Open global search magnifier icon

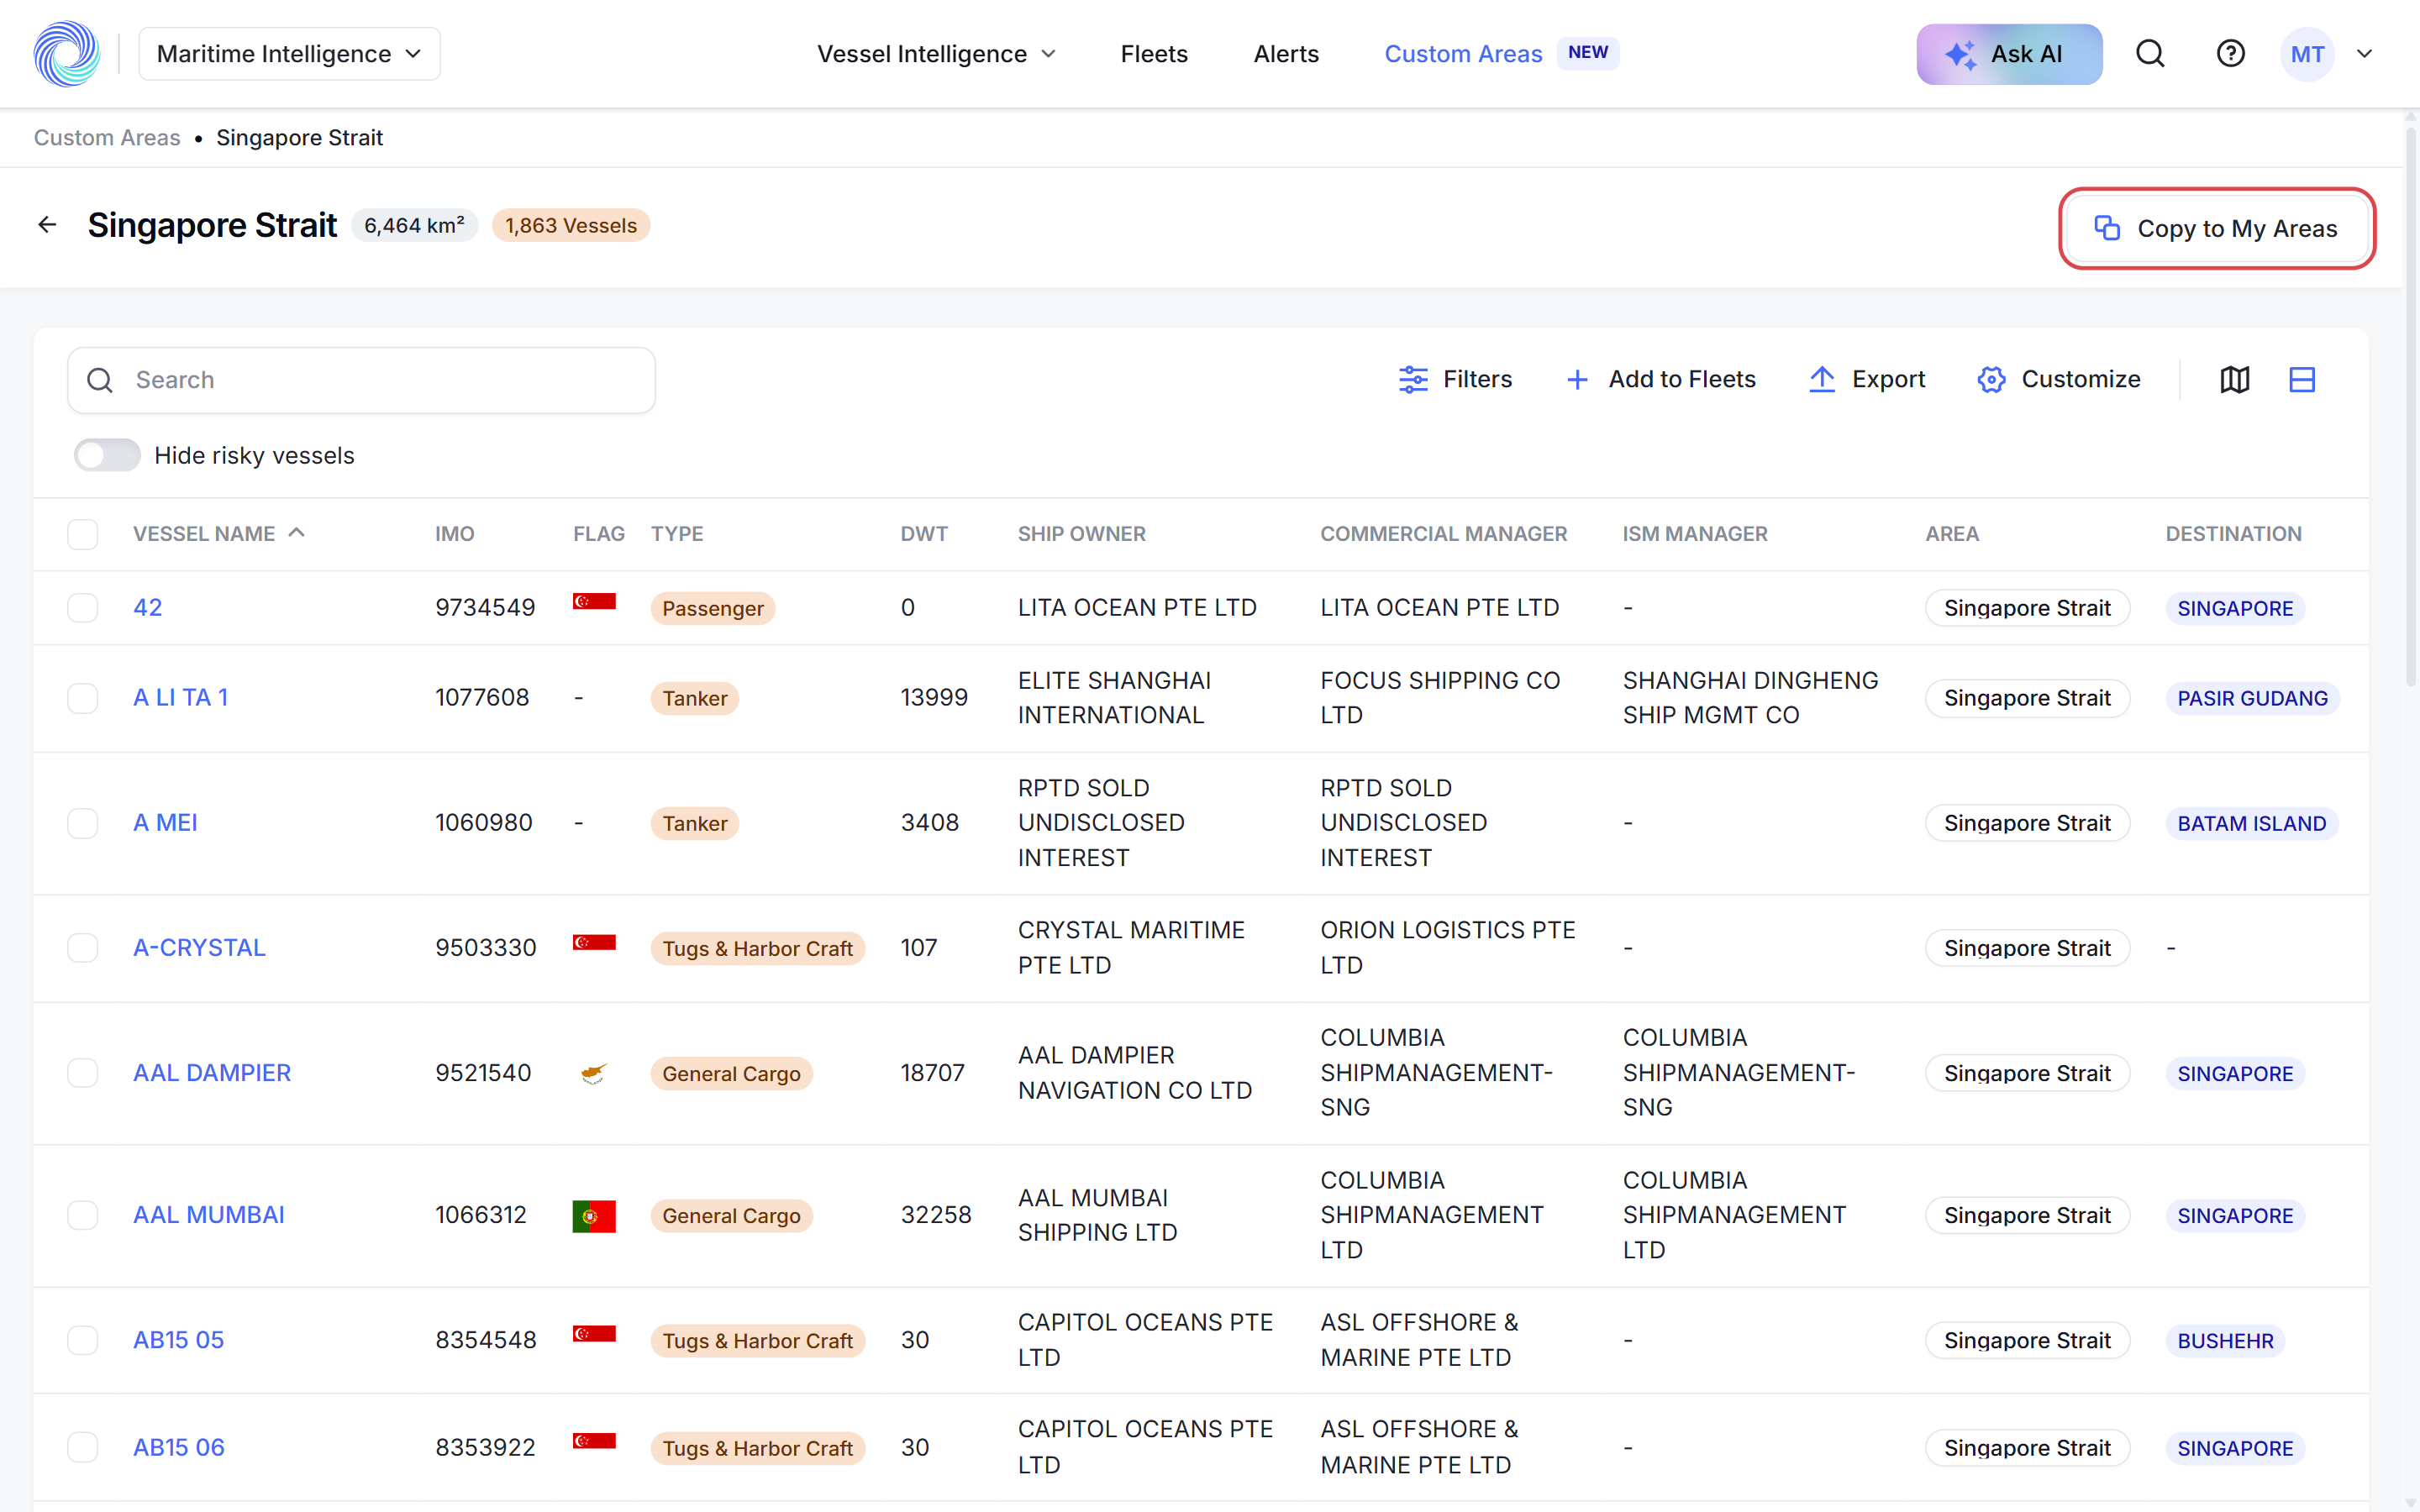click(2150, 54)
